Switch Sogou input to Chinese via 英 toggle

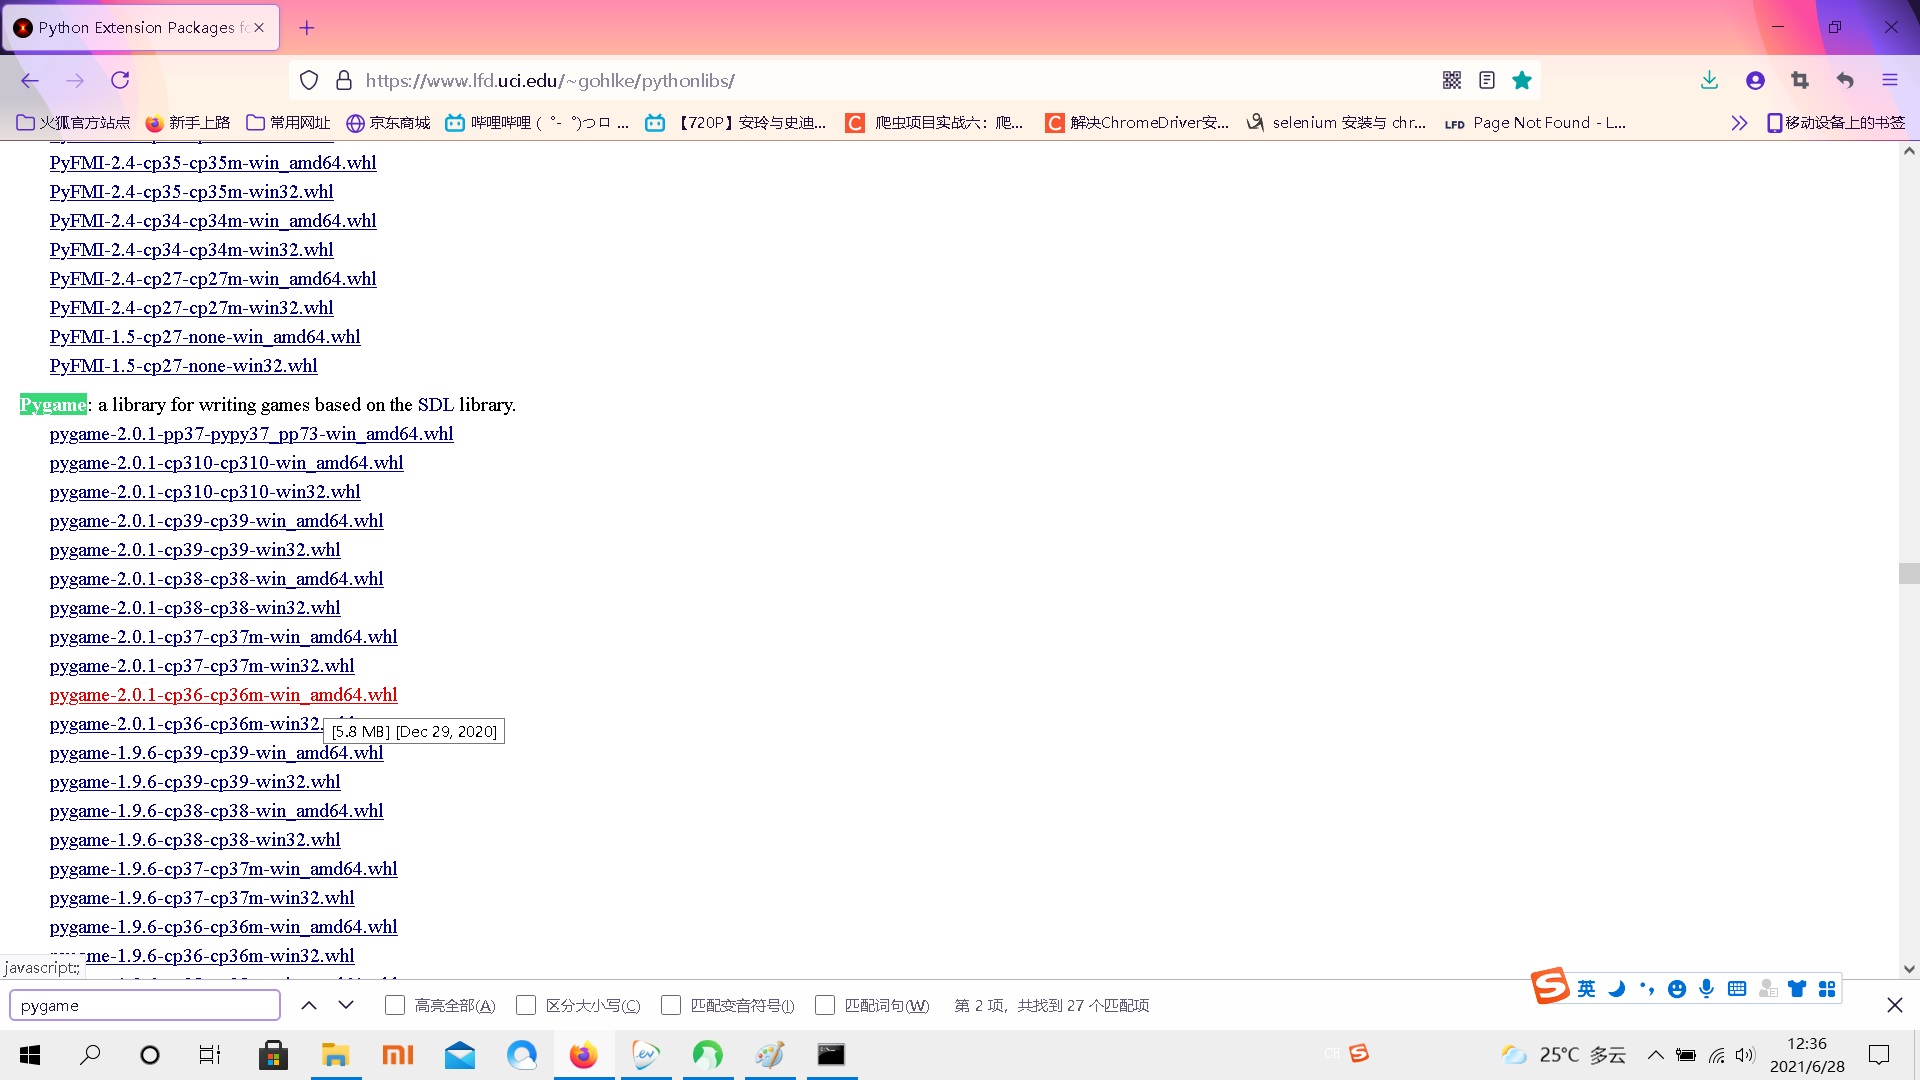(1585, 989)
